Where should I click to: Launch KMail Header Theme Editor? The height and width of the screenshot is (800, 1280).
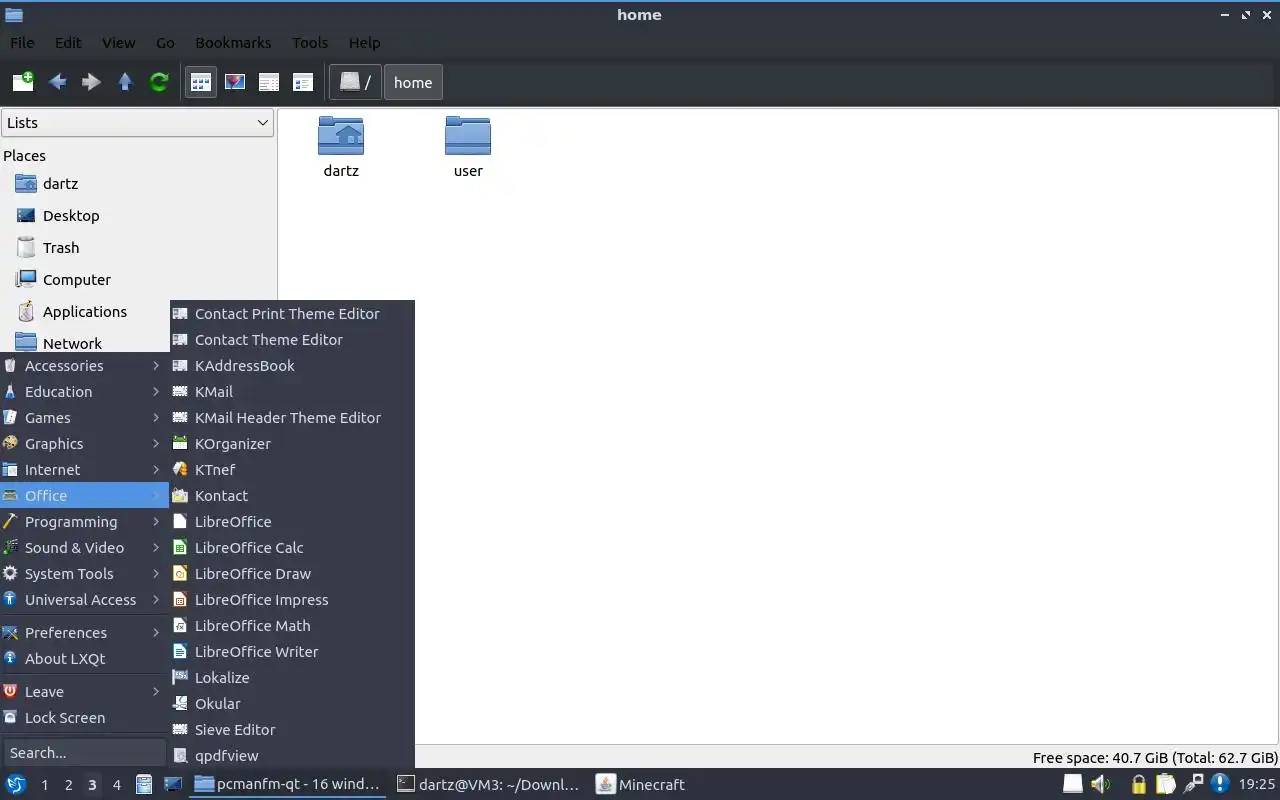(292, 418)
